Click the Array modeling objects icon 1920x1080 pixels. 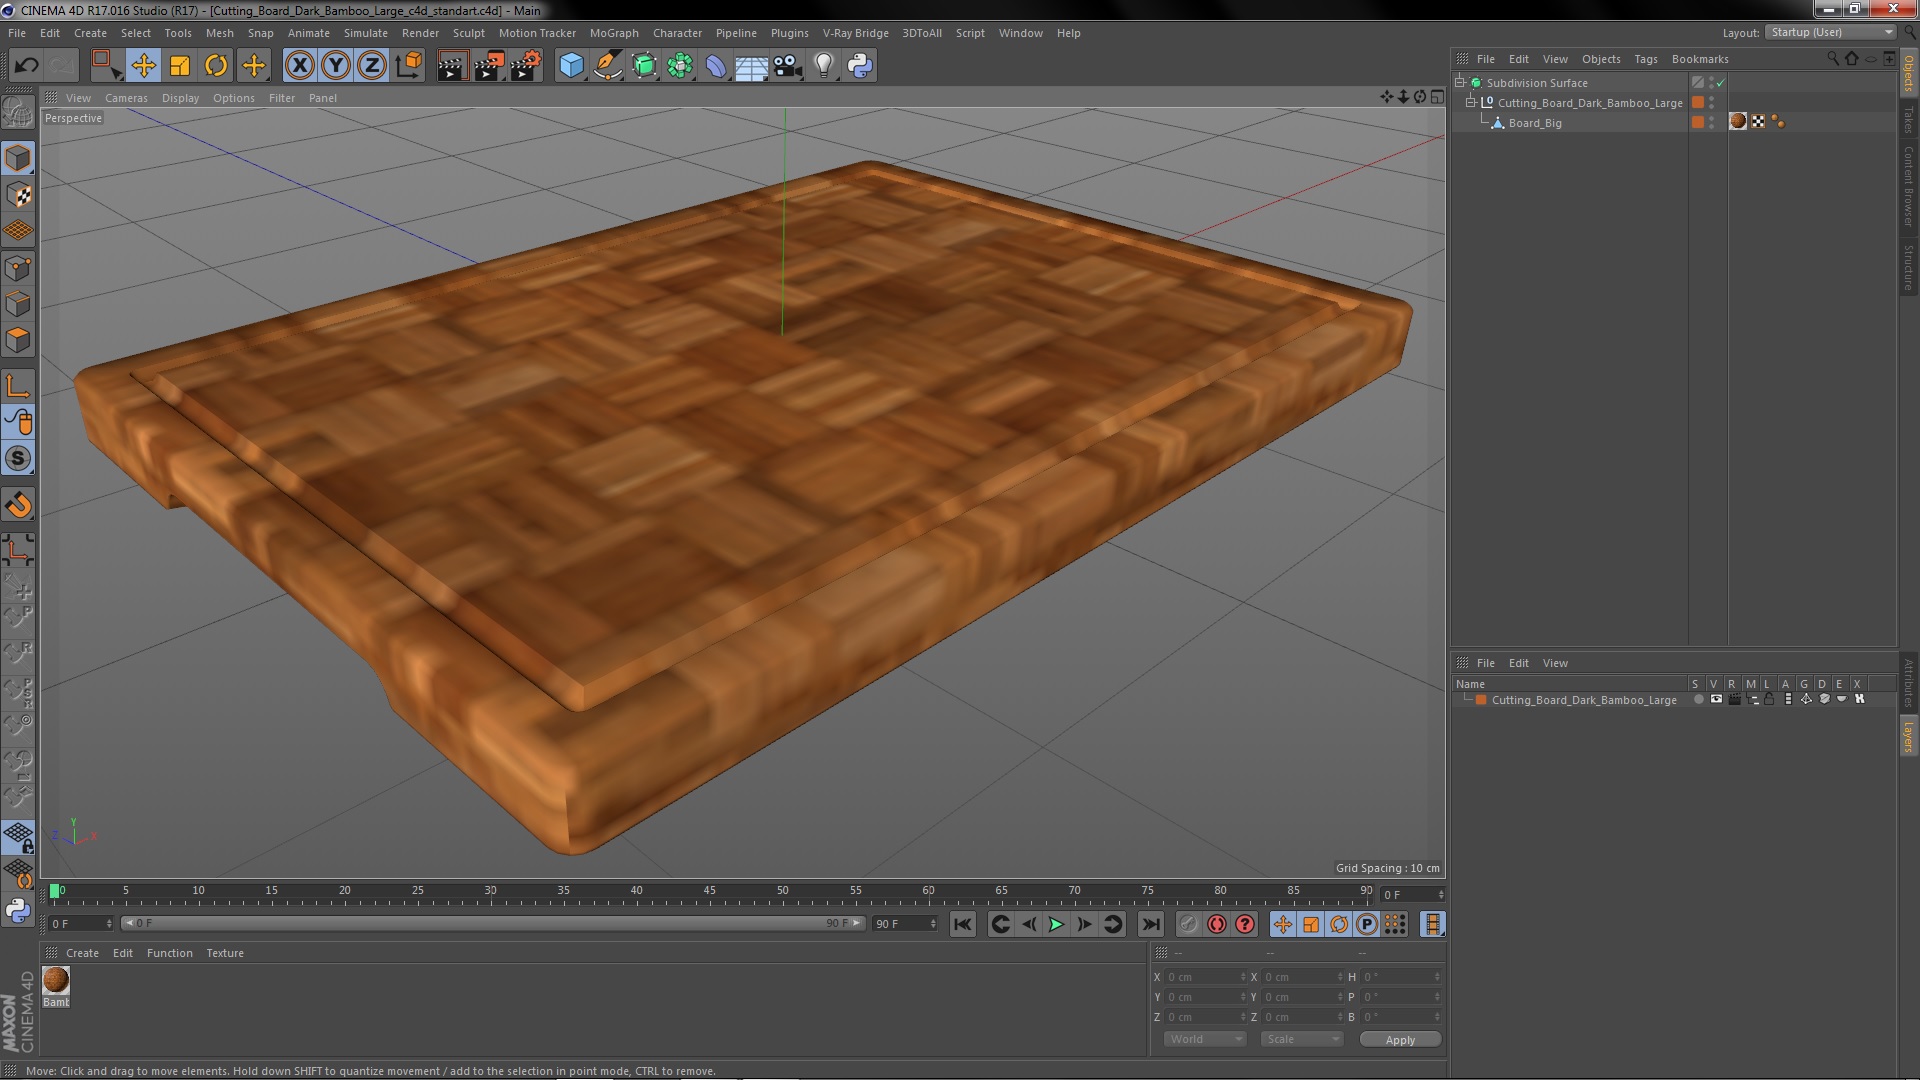(680, 66)
